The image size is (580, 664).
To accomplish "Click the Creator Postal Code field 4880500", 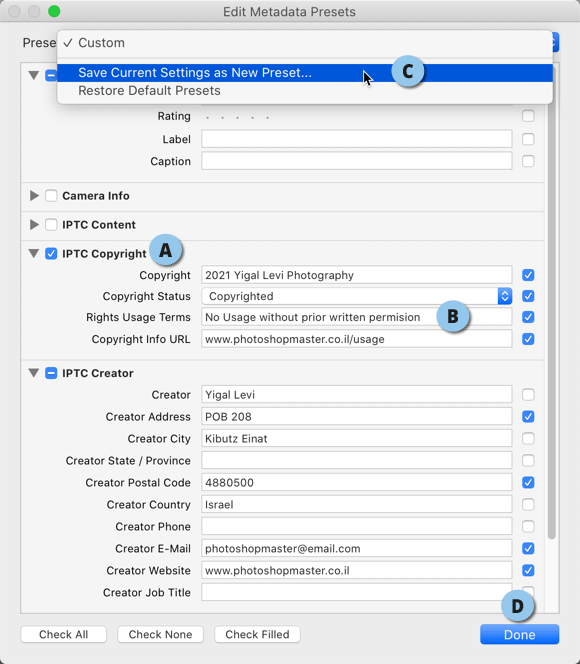I will pos(357,482).
